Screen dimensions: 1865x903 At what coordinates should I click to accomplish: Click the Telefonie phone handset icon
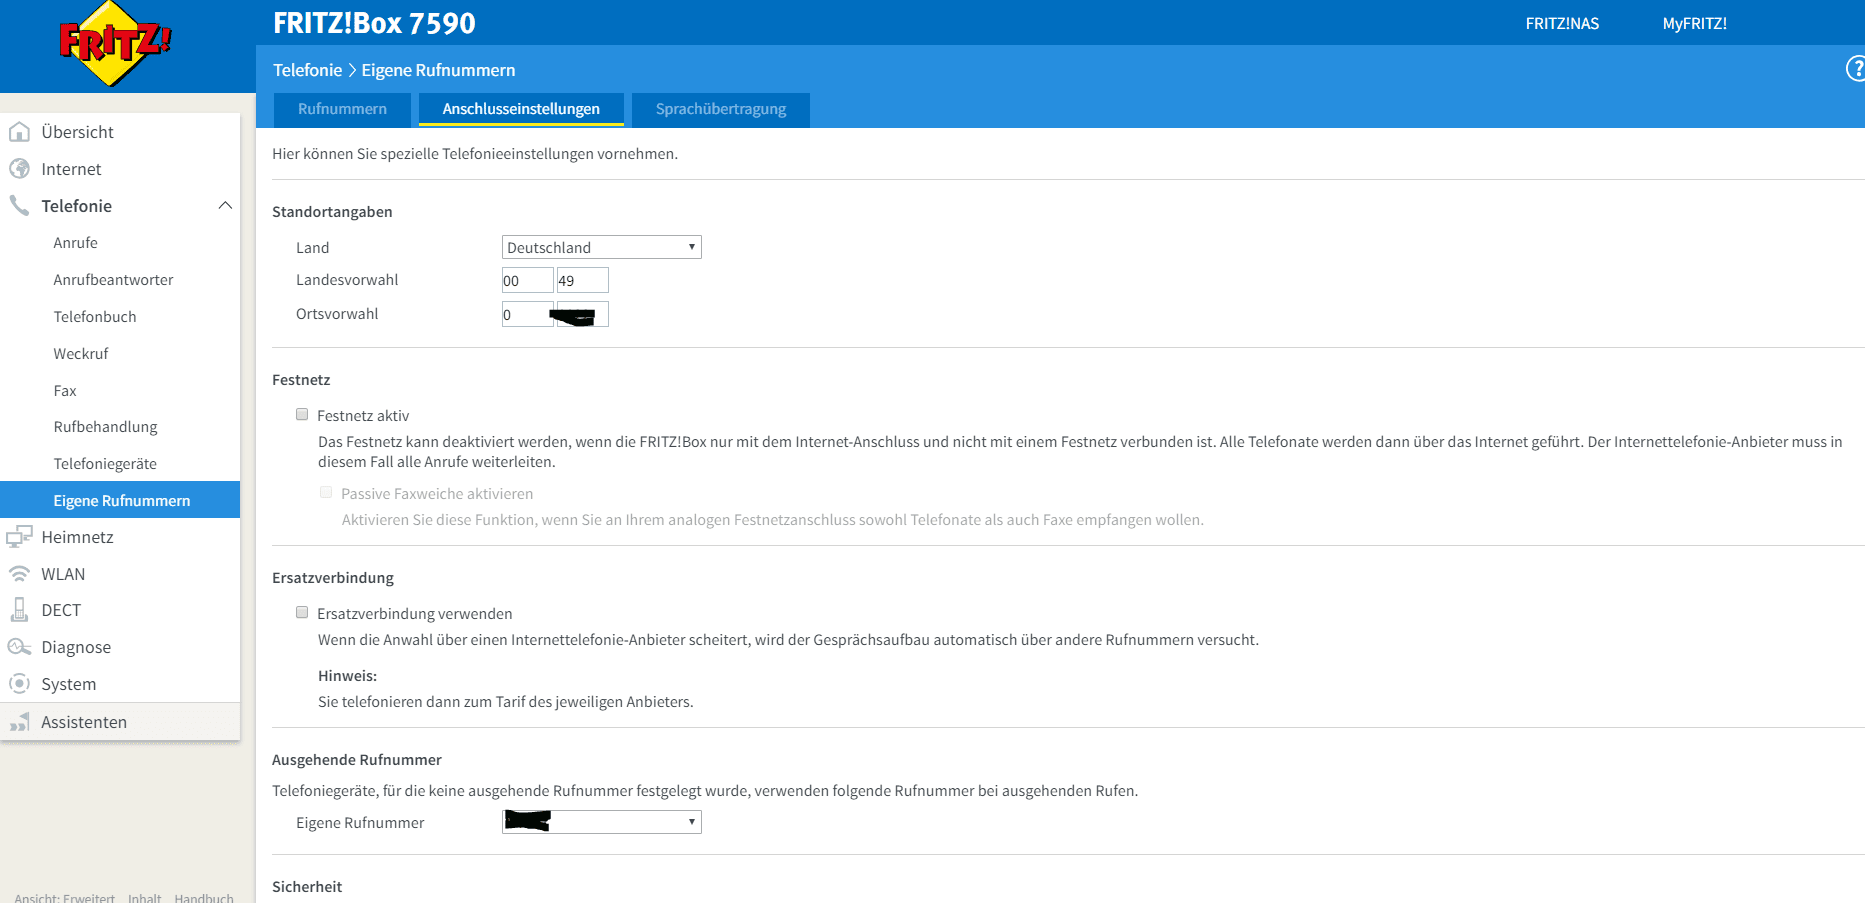[19, 206]
